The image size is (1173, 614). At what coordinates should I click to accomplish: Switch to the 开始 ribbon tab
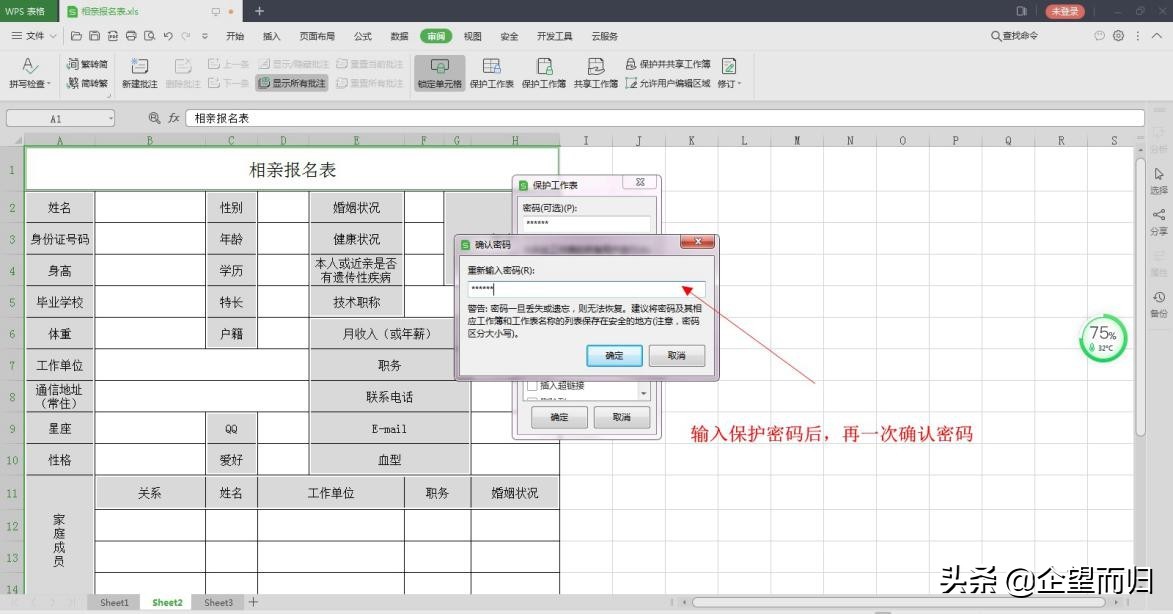tap(235, 36)
